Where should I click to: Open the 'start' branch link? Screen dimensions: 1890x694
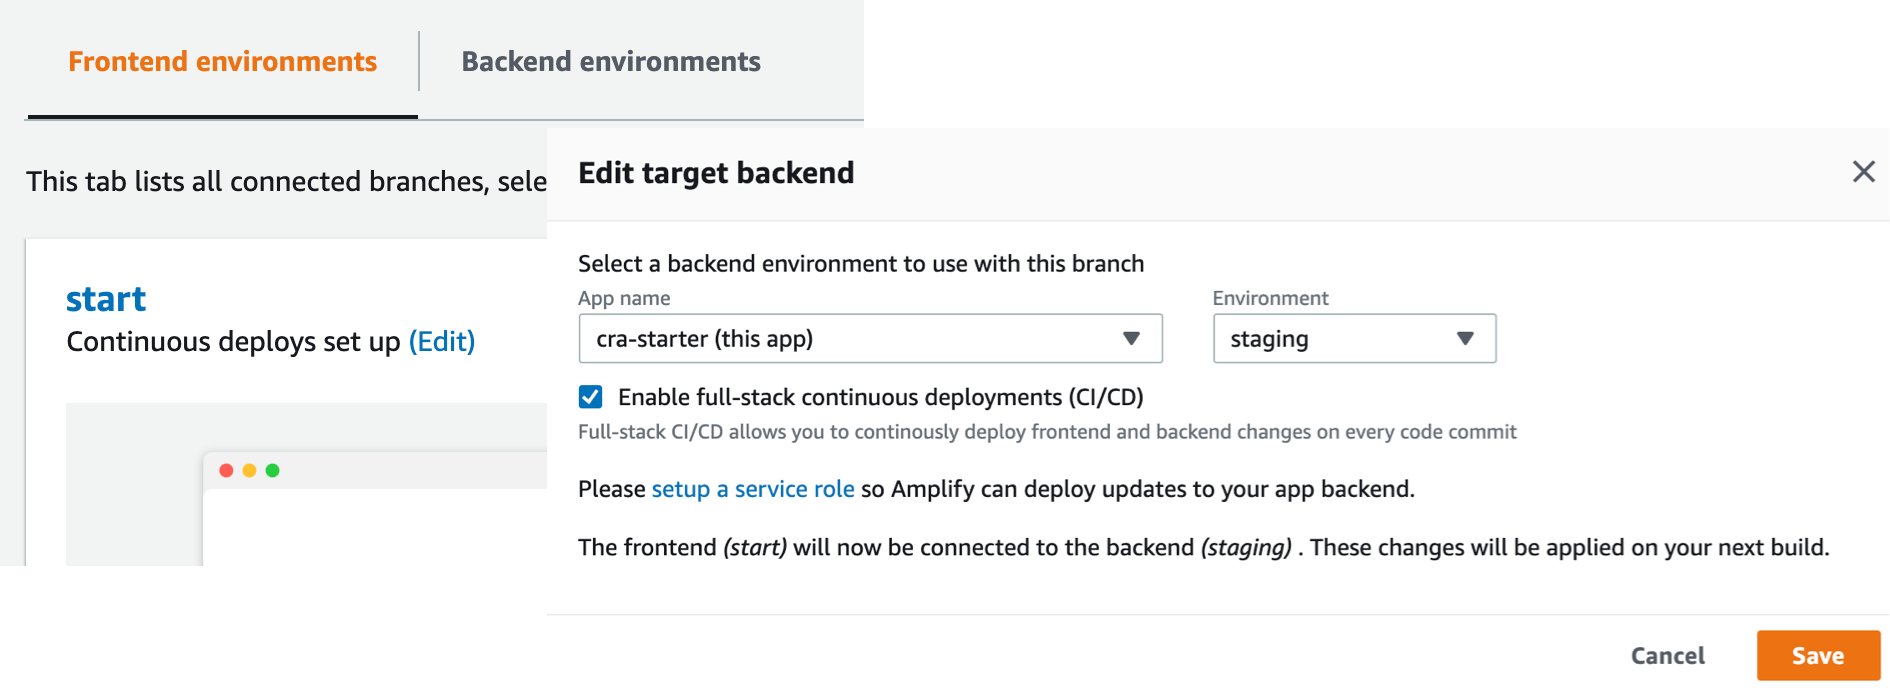click(106, 299)
